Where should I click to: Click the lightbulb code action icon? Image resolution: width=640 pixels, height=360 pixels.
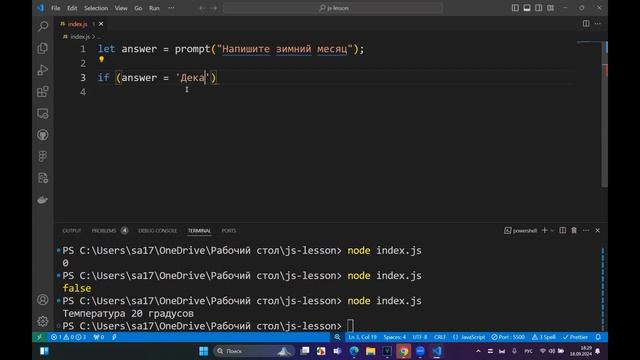[x=102, y=59]
